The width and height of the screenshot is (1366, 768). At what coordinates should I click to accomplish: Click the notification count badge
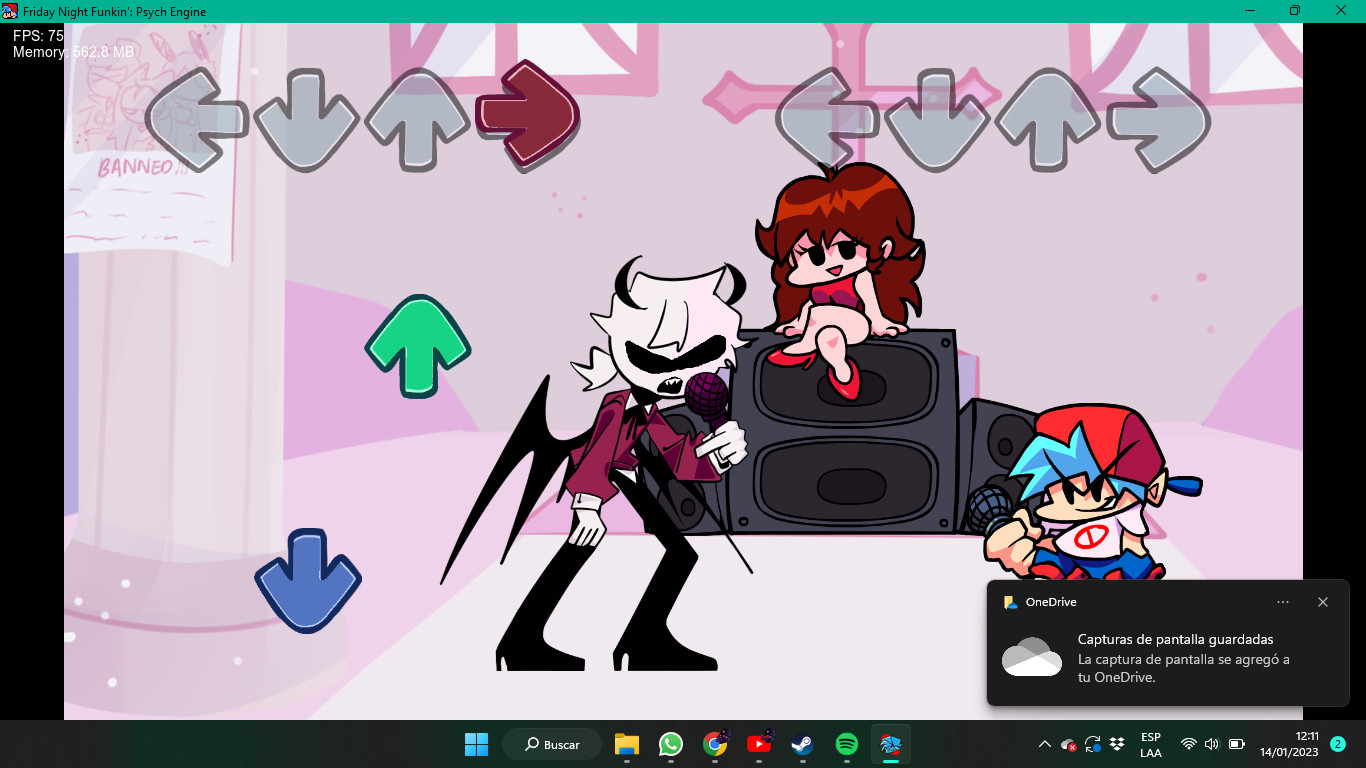pyautogui.click(x=1338, y=744)
